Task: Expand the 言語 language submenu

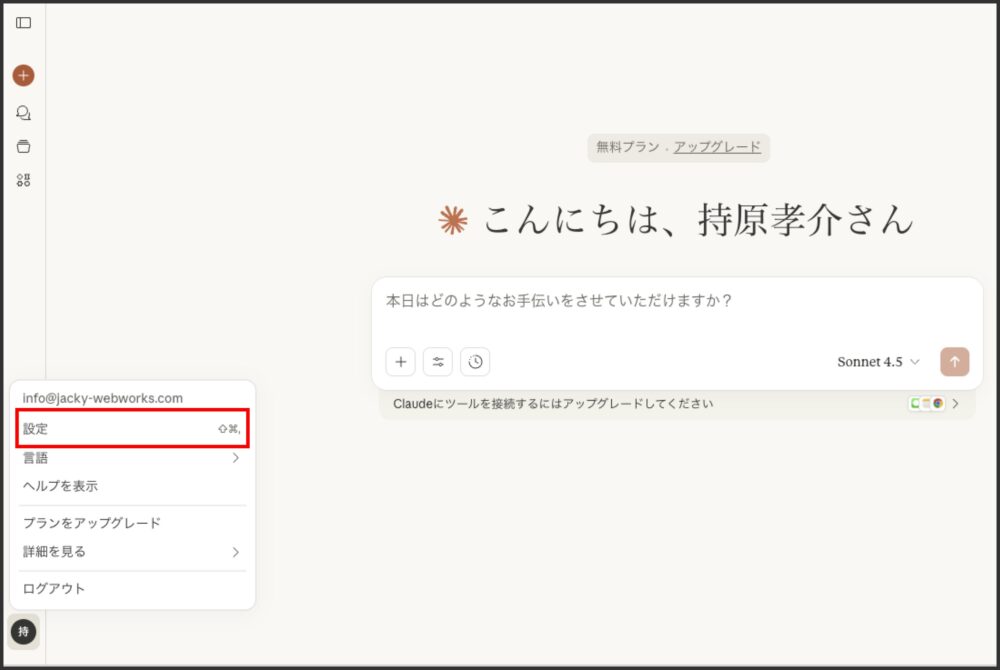Action: pyautogui.click(x=132, y=458)
